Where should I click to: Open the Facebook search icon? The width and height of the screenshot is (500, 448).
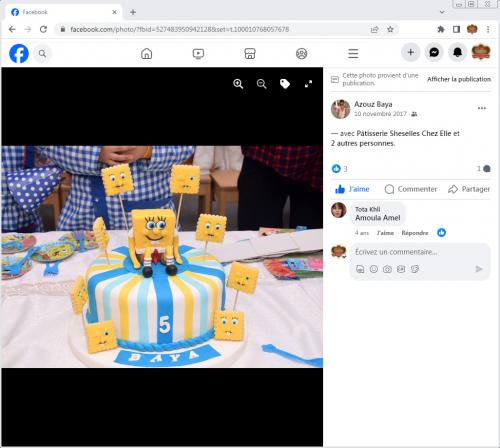click(x=42, y=53)
